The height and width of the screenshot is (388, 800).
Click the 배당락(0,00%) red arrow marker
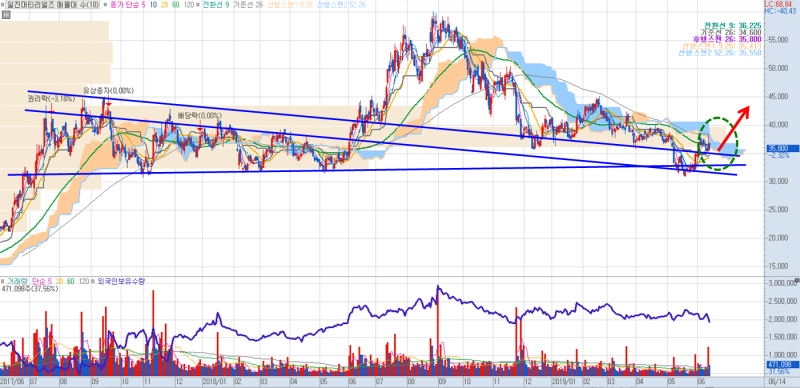200,129
